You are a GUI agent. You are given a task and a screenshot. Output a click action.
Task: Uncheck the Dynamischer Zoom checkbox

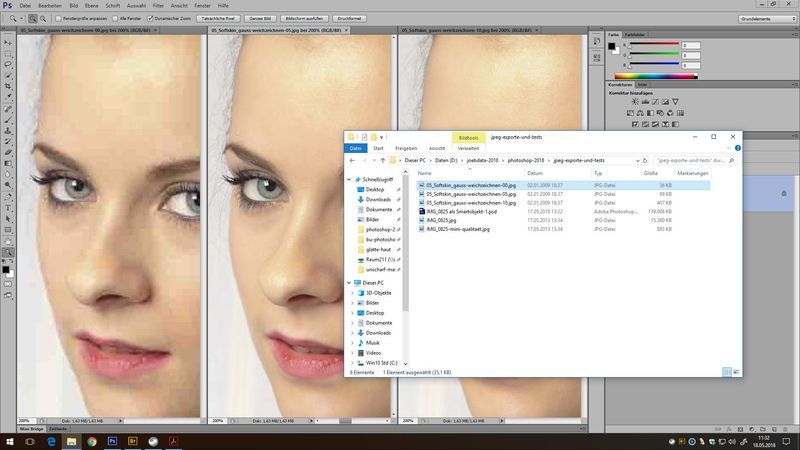pyautogui.click(x=151, y=18)
